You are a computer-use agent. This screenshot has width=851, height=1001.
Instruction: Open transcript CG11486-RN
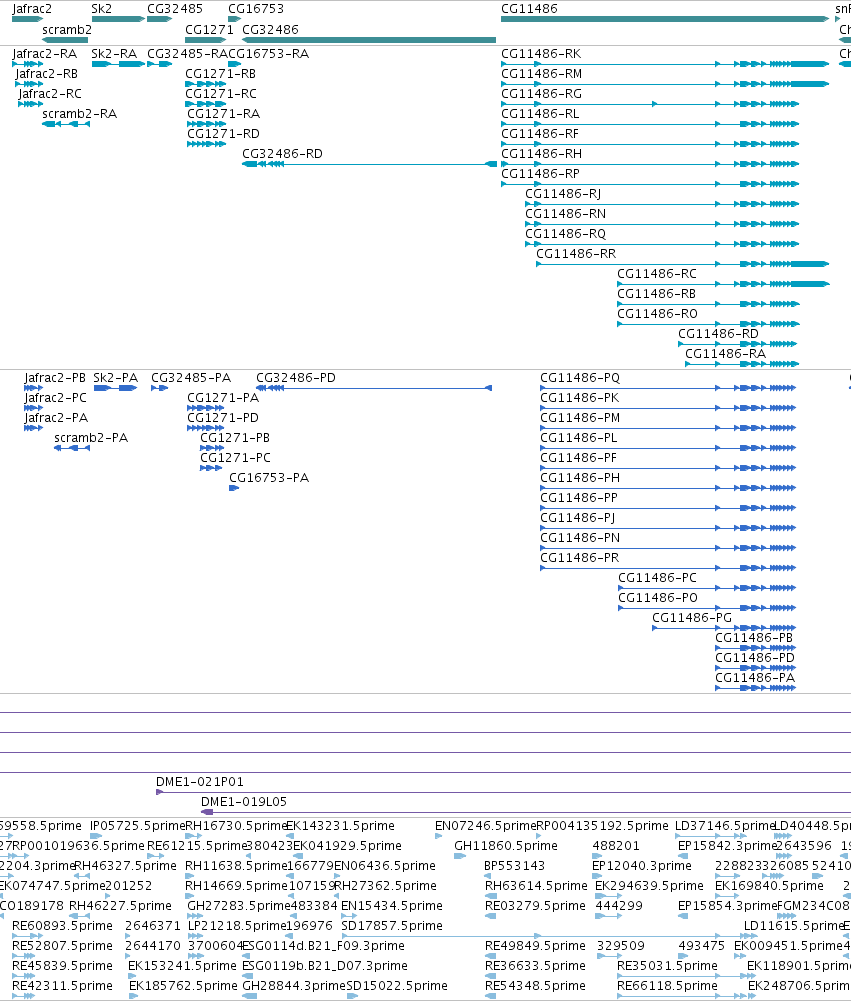(x=566, y=214)
